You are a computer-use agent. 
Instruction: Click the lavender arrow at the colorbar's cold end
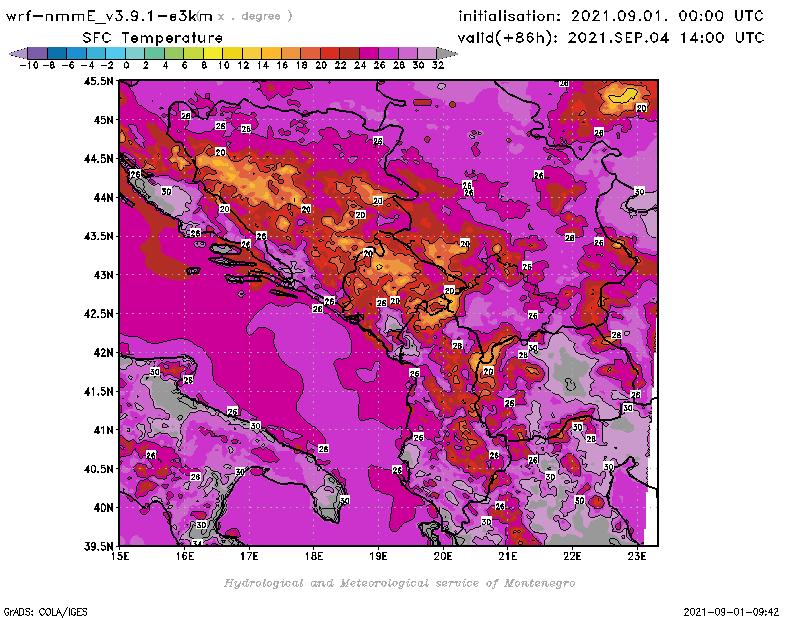[x=19, y=53]
